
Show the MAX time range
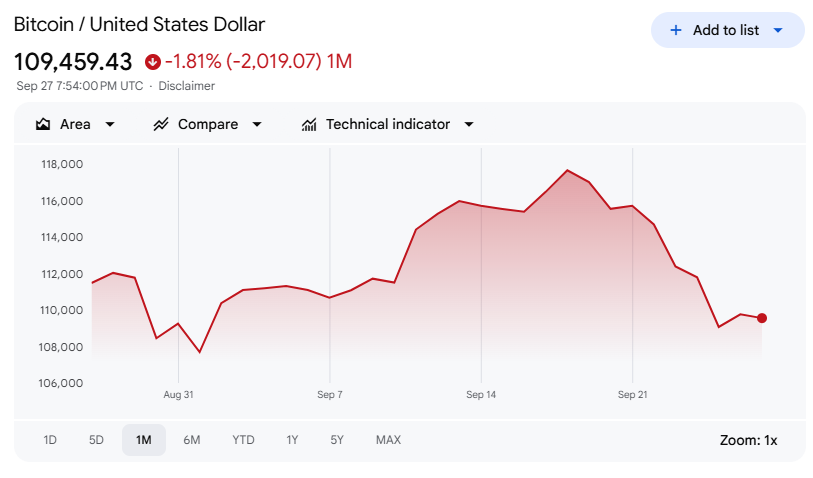coord(388,440)
